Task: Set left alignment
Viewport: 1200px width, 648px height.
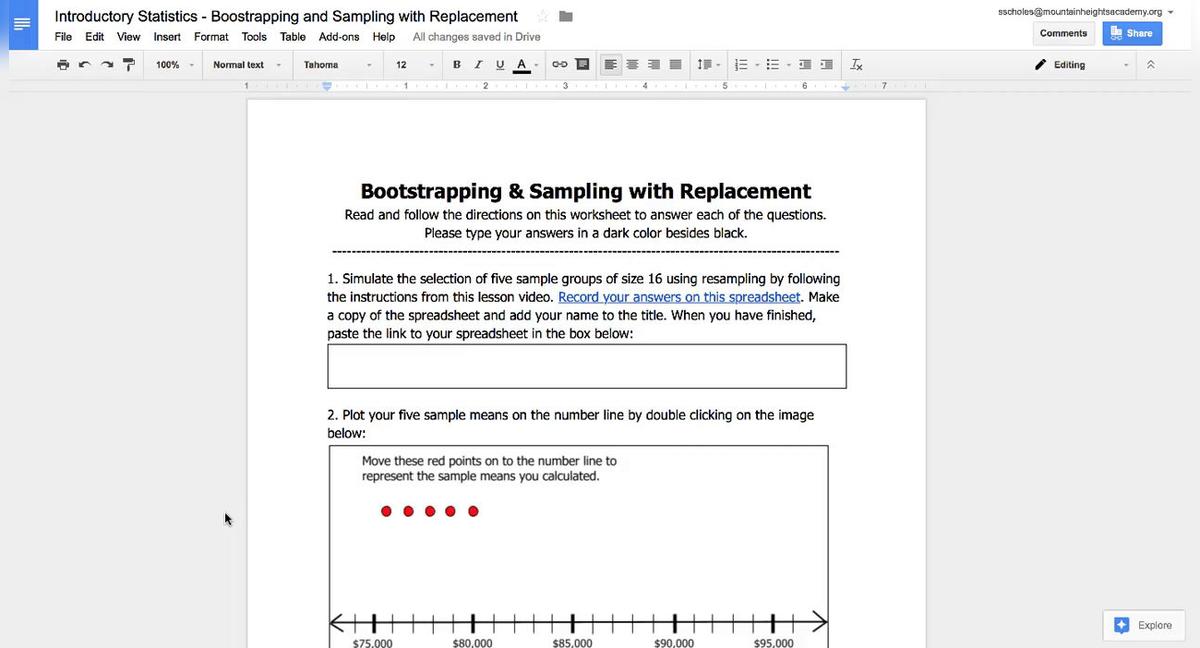Action: click(610, 65)
